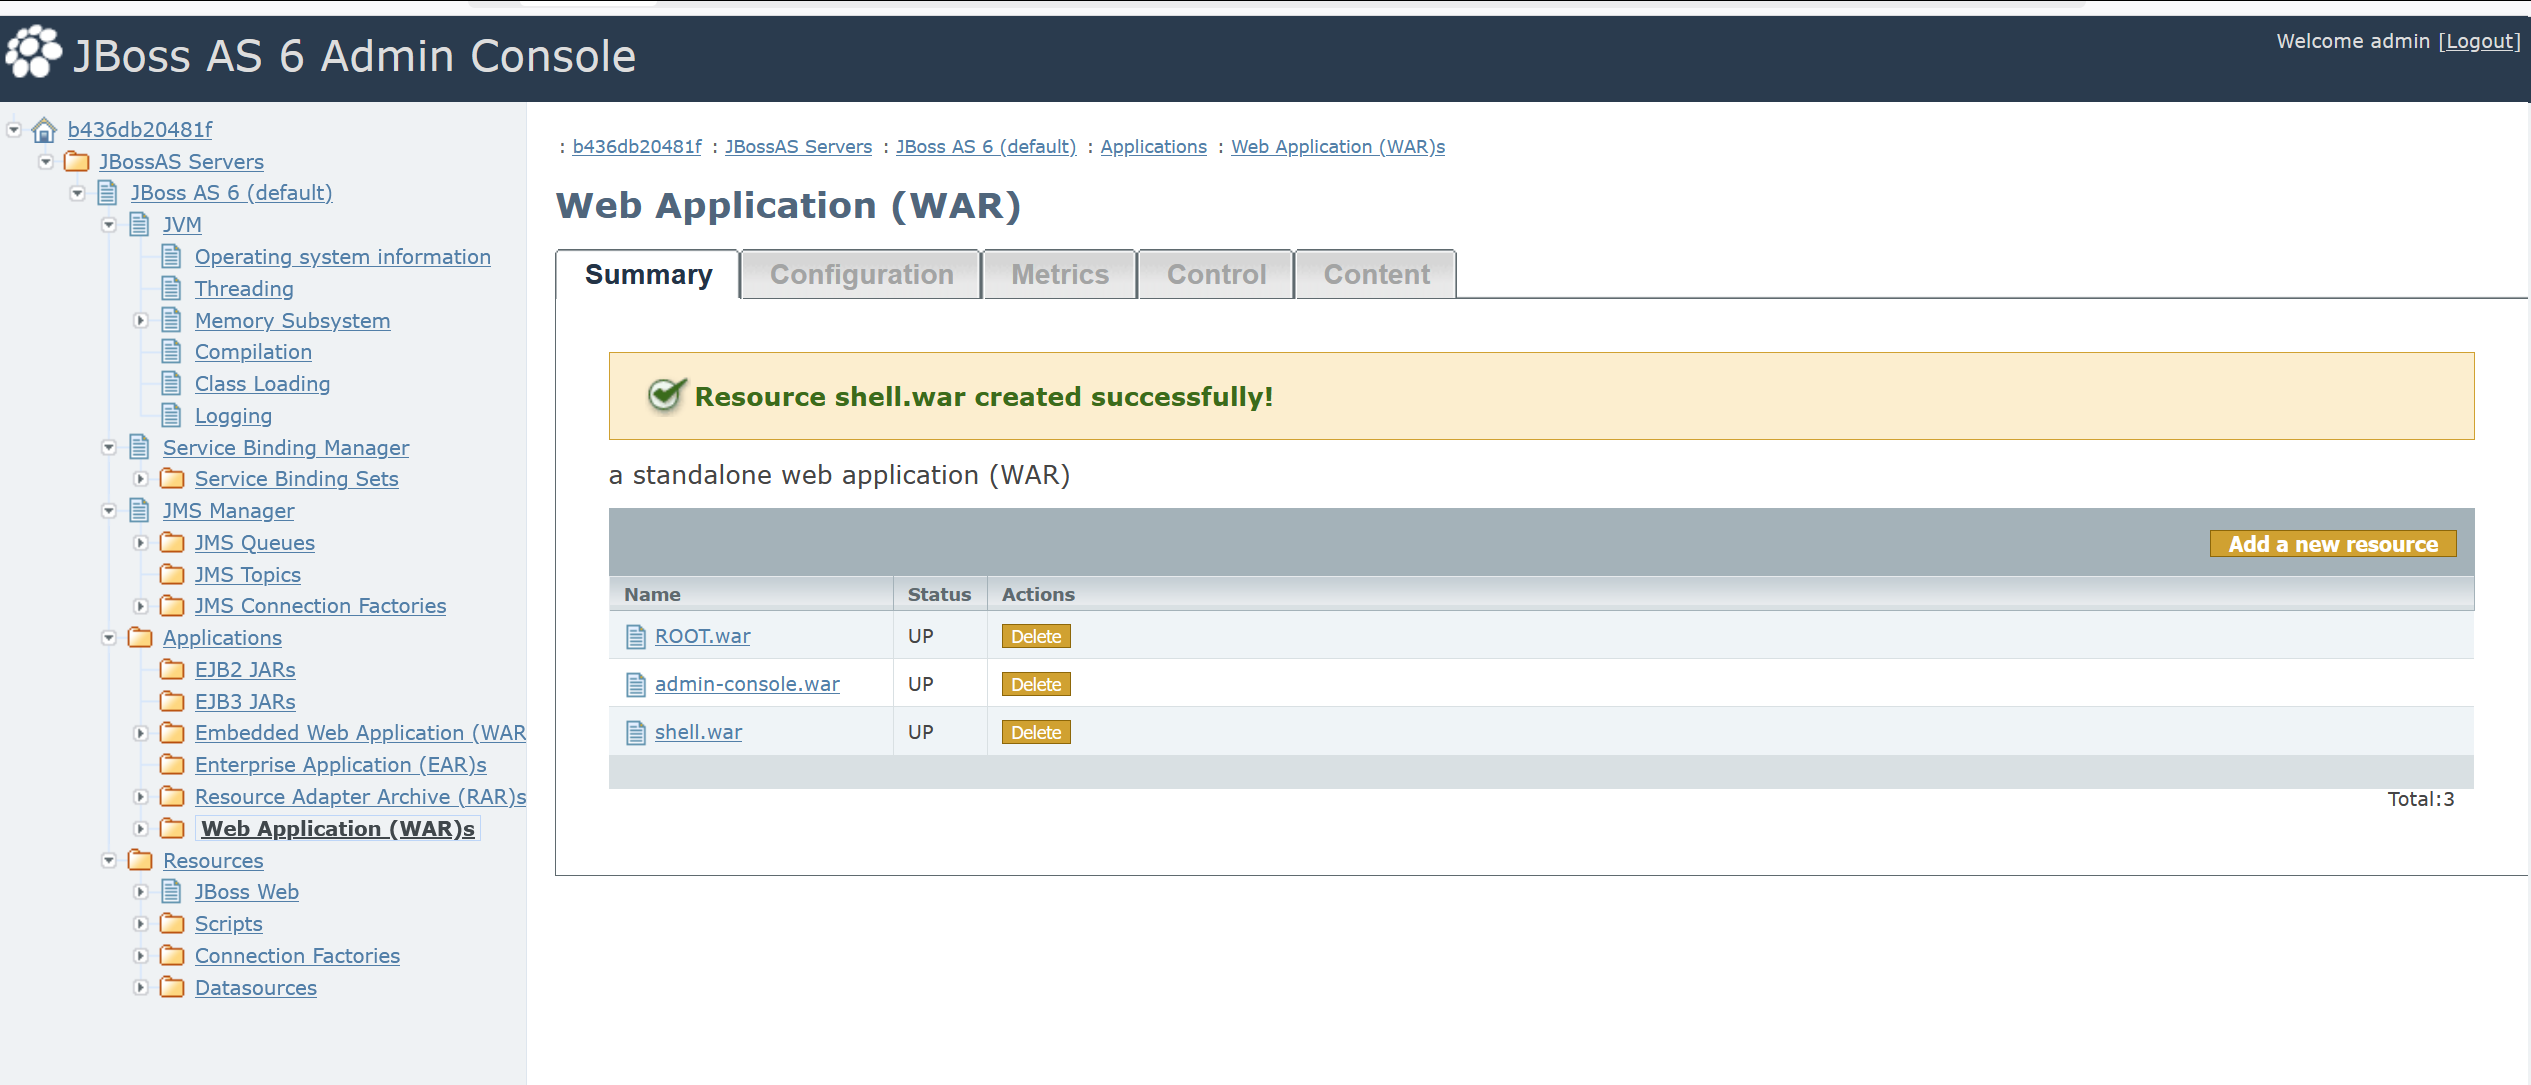Switch to the Summary tab
2531x1085 pixels.
point(648,274)
